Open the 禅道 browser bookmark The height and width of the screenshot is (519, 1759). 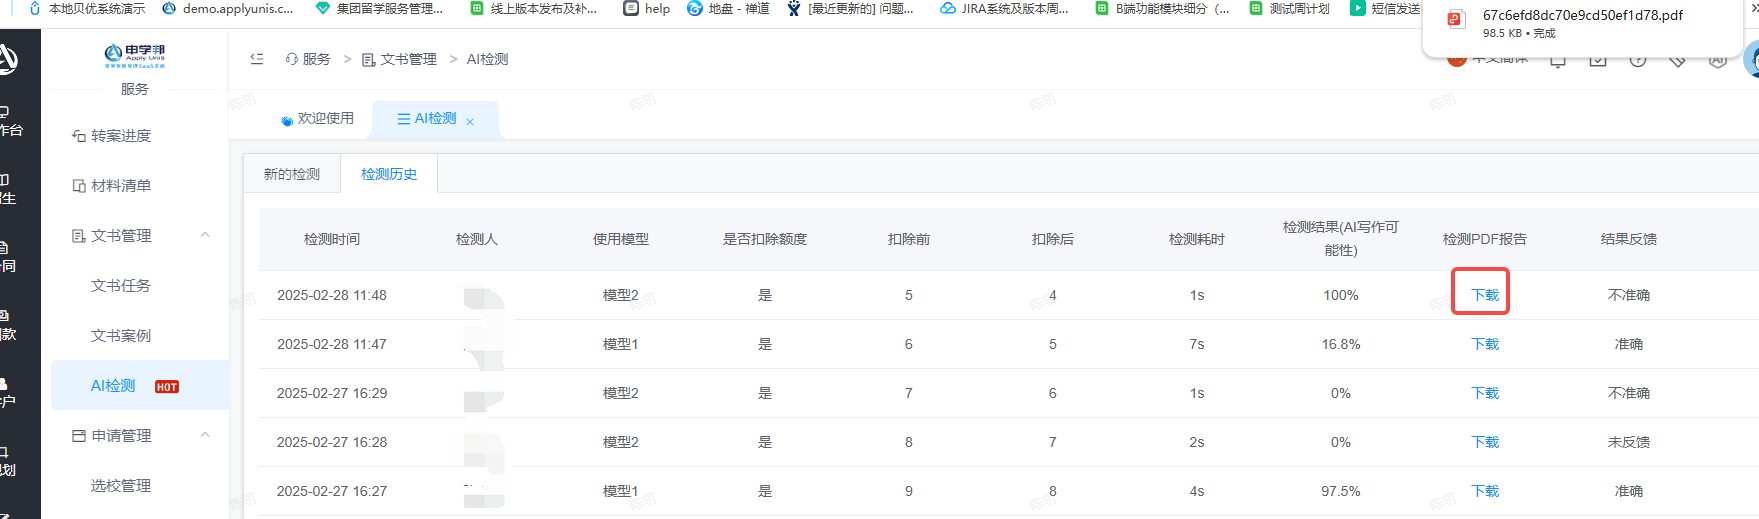tap(728, 9)
